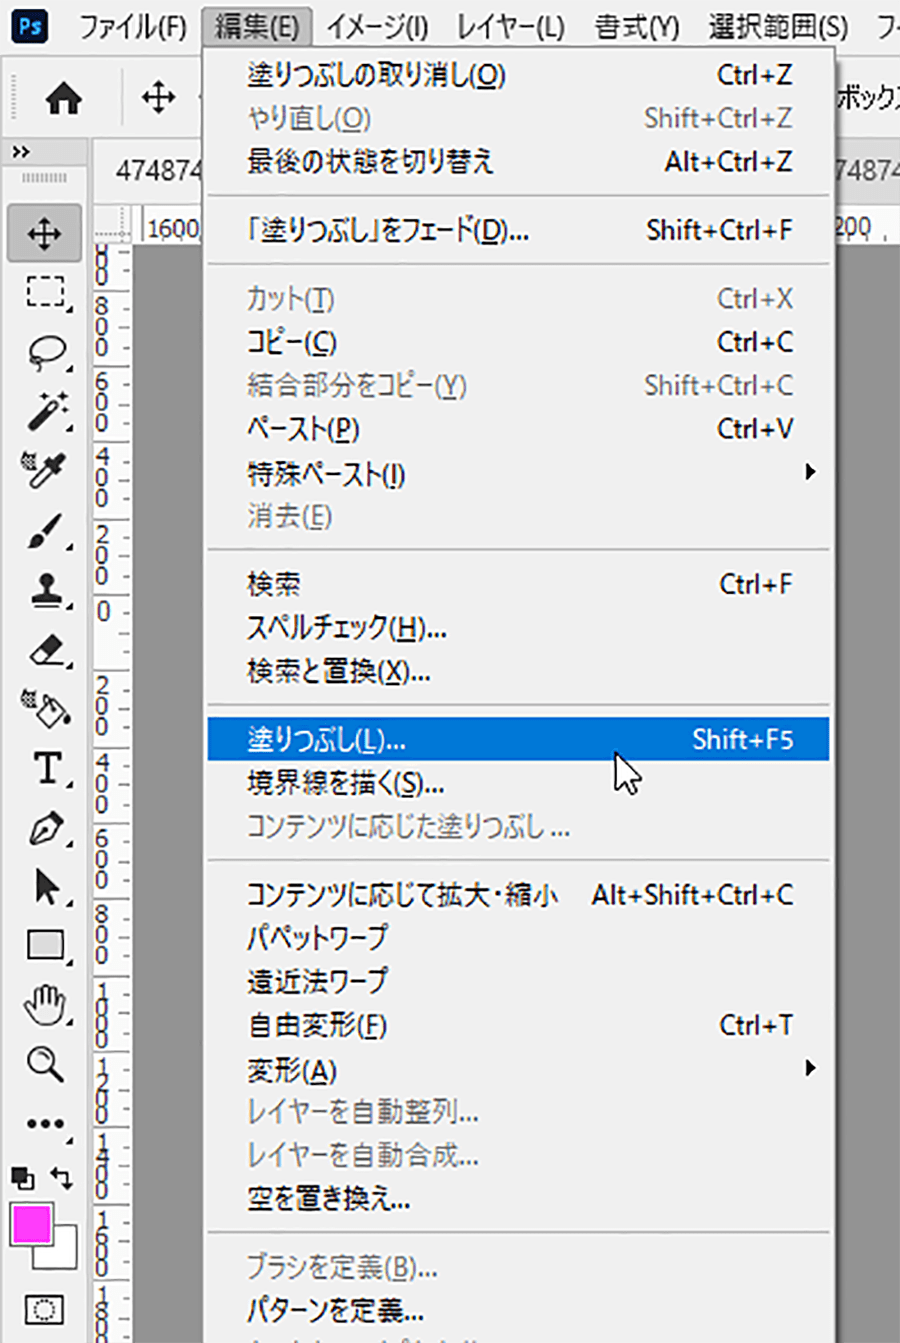Expand the 特殊ペースト(I) submenu
This screenshot has width=900, height=1343.
coord(518,473)
